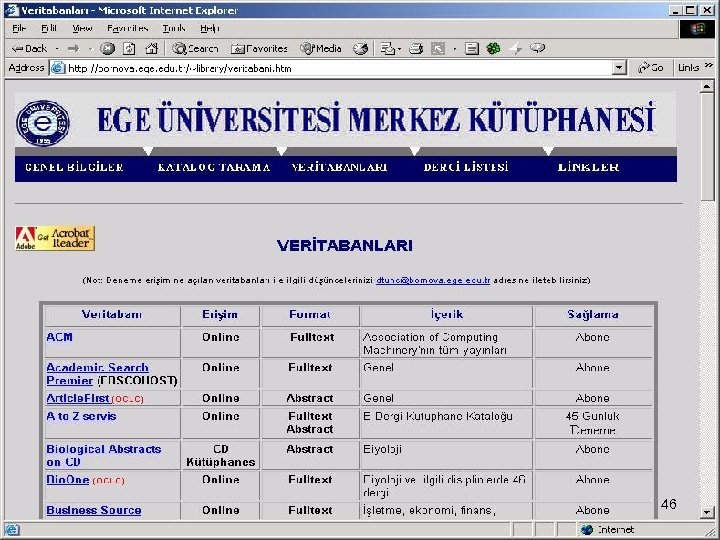Open GENEL BİLGİLER navigation tab
Screen dimensions: 720x540
coord(74,167)
